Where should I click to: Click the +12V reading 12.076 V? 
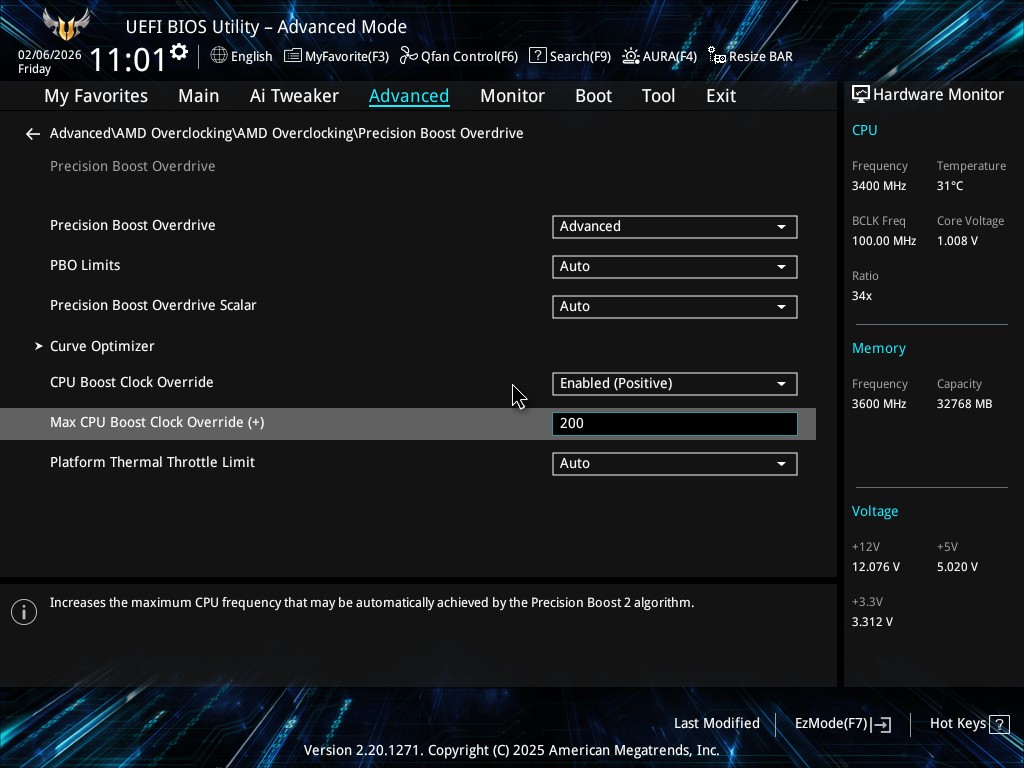coord(876,567)
